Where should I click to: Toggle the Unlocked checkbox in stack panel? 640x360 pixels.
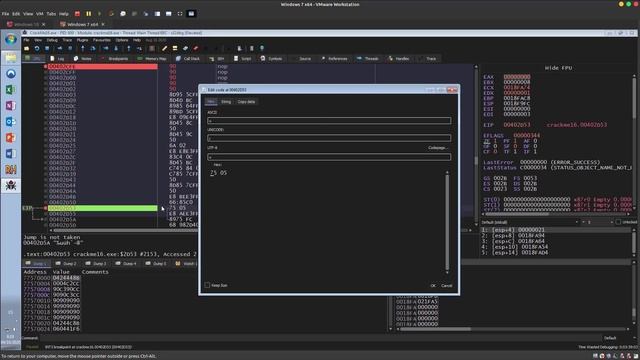(x=618, y=222)
